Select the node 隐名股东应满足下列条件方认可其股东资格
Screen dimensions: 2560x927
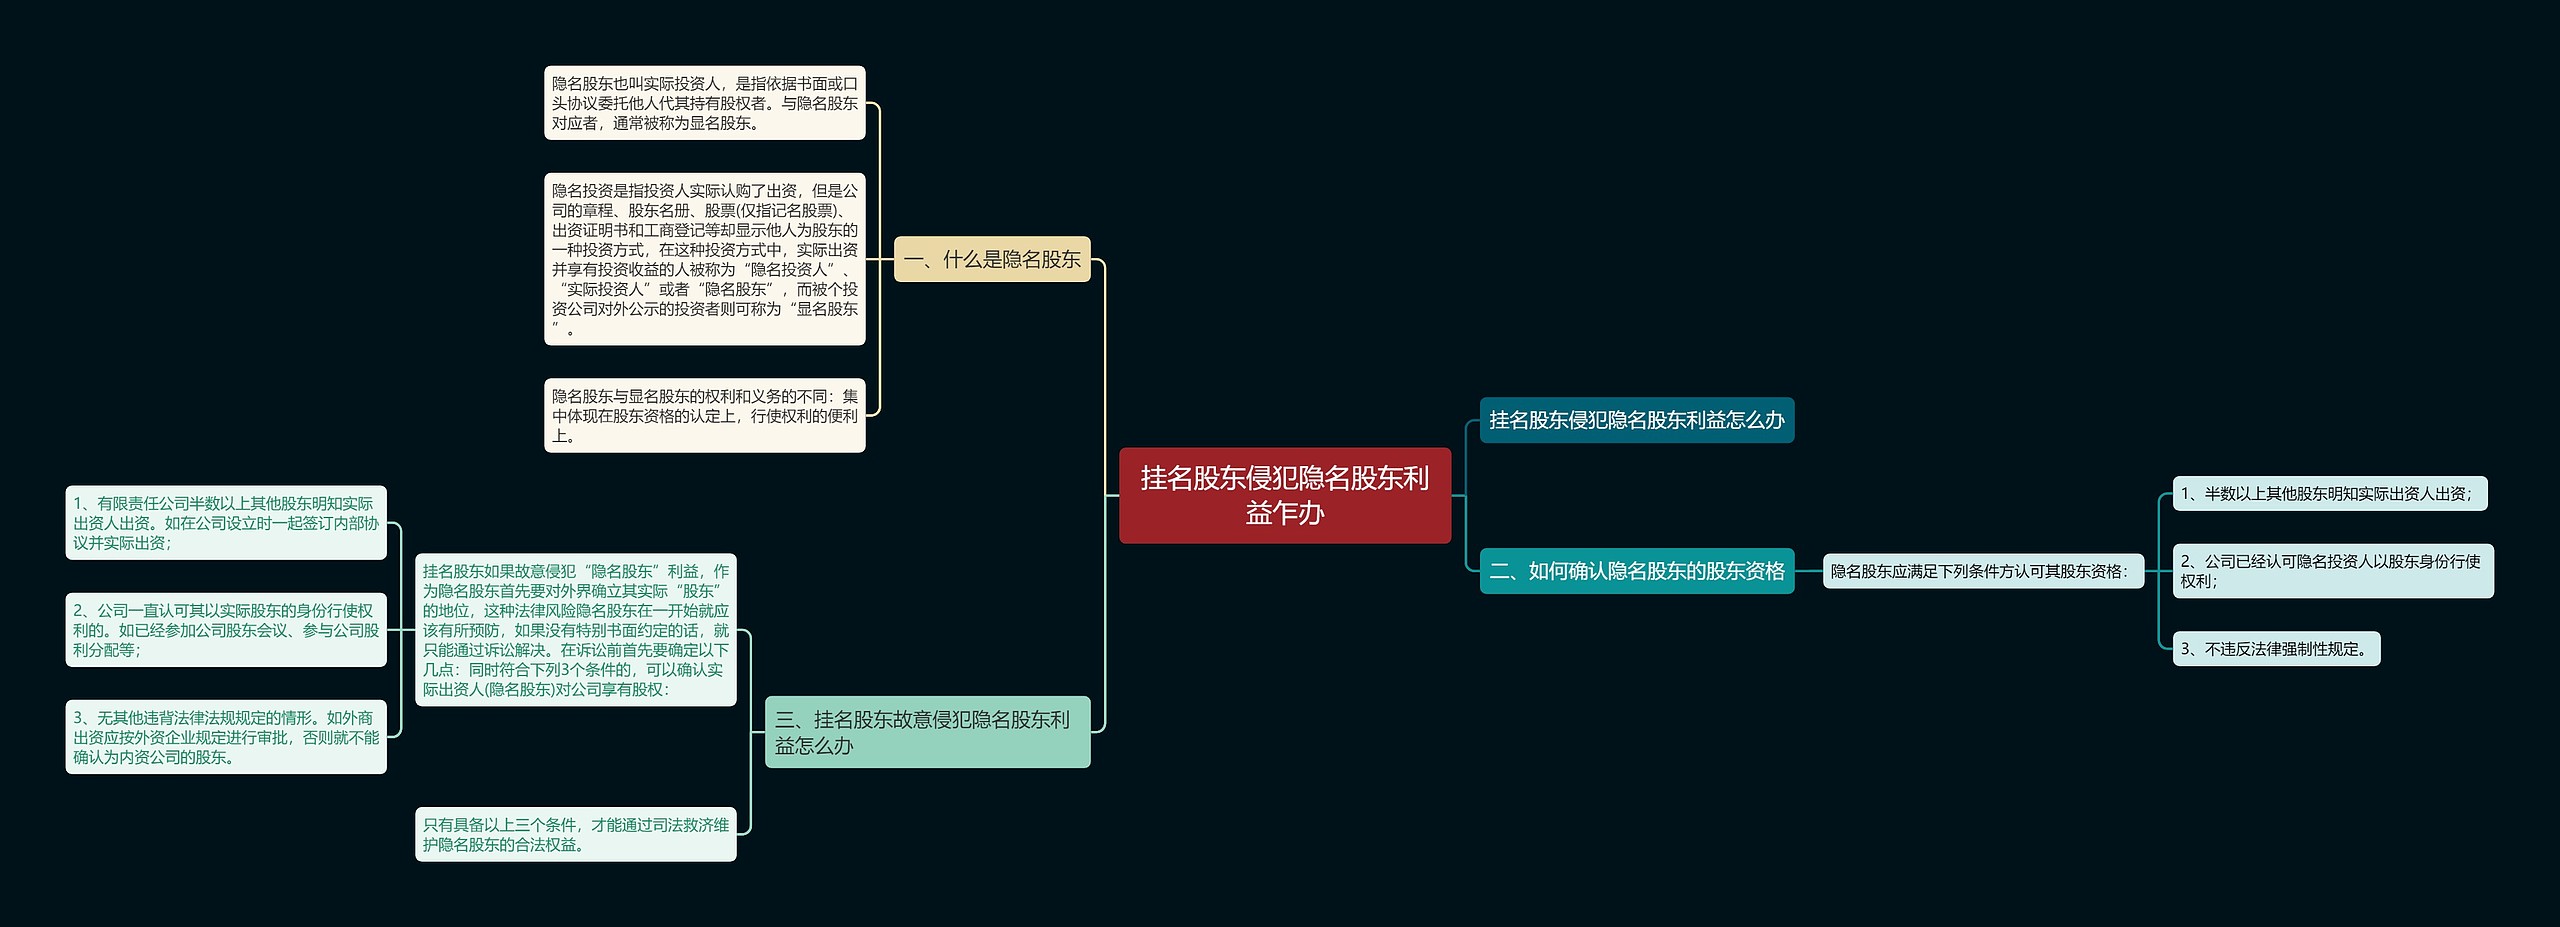click(1983, 571)
